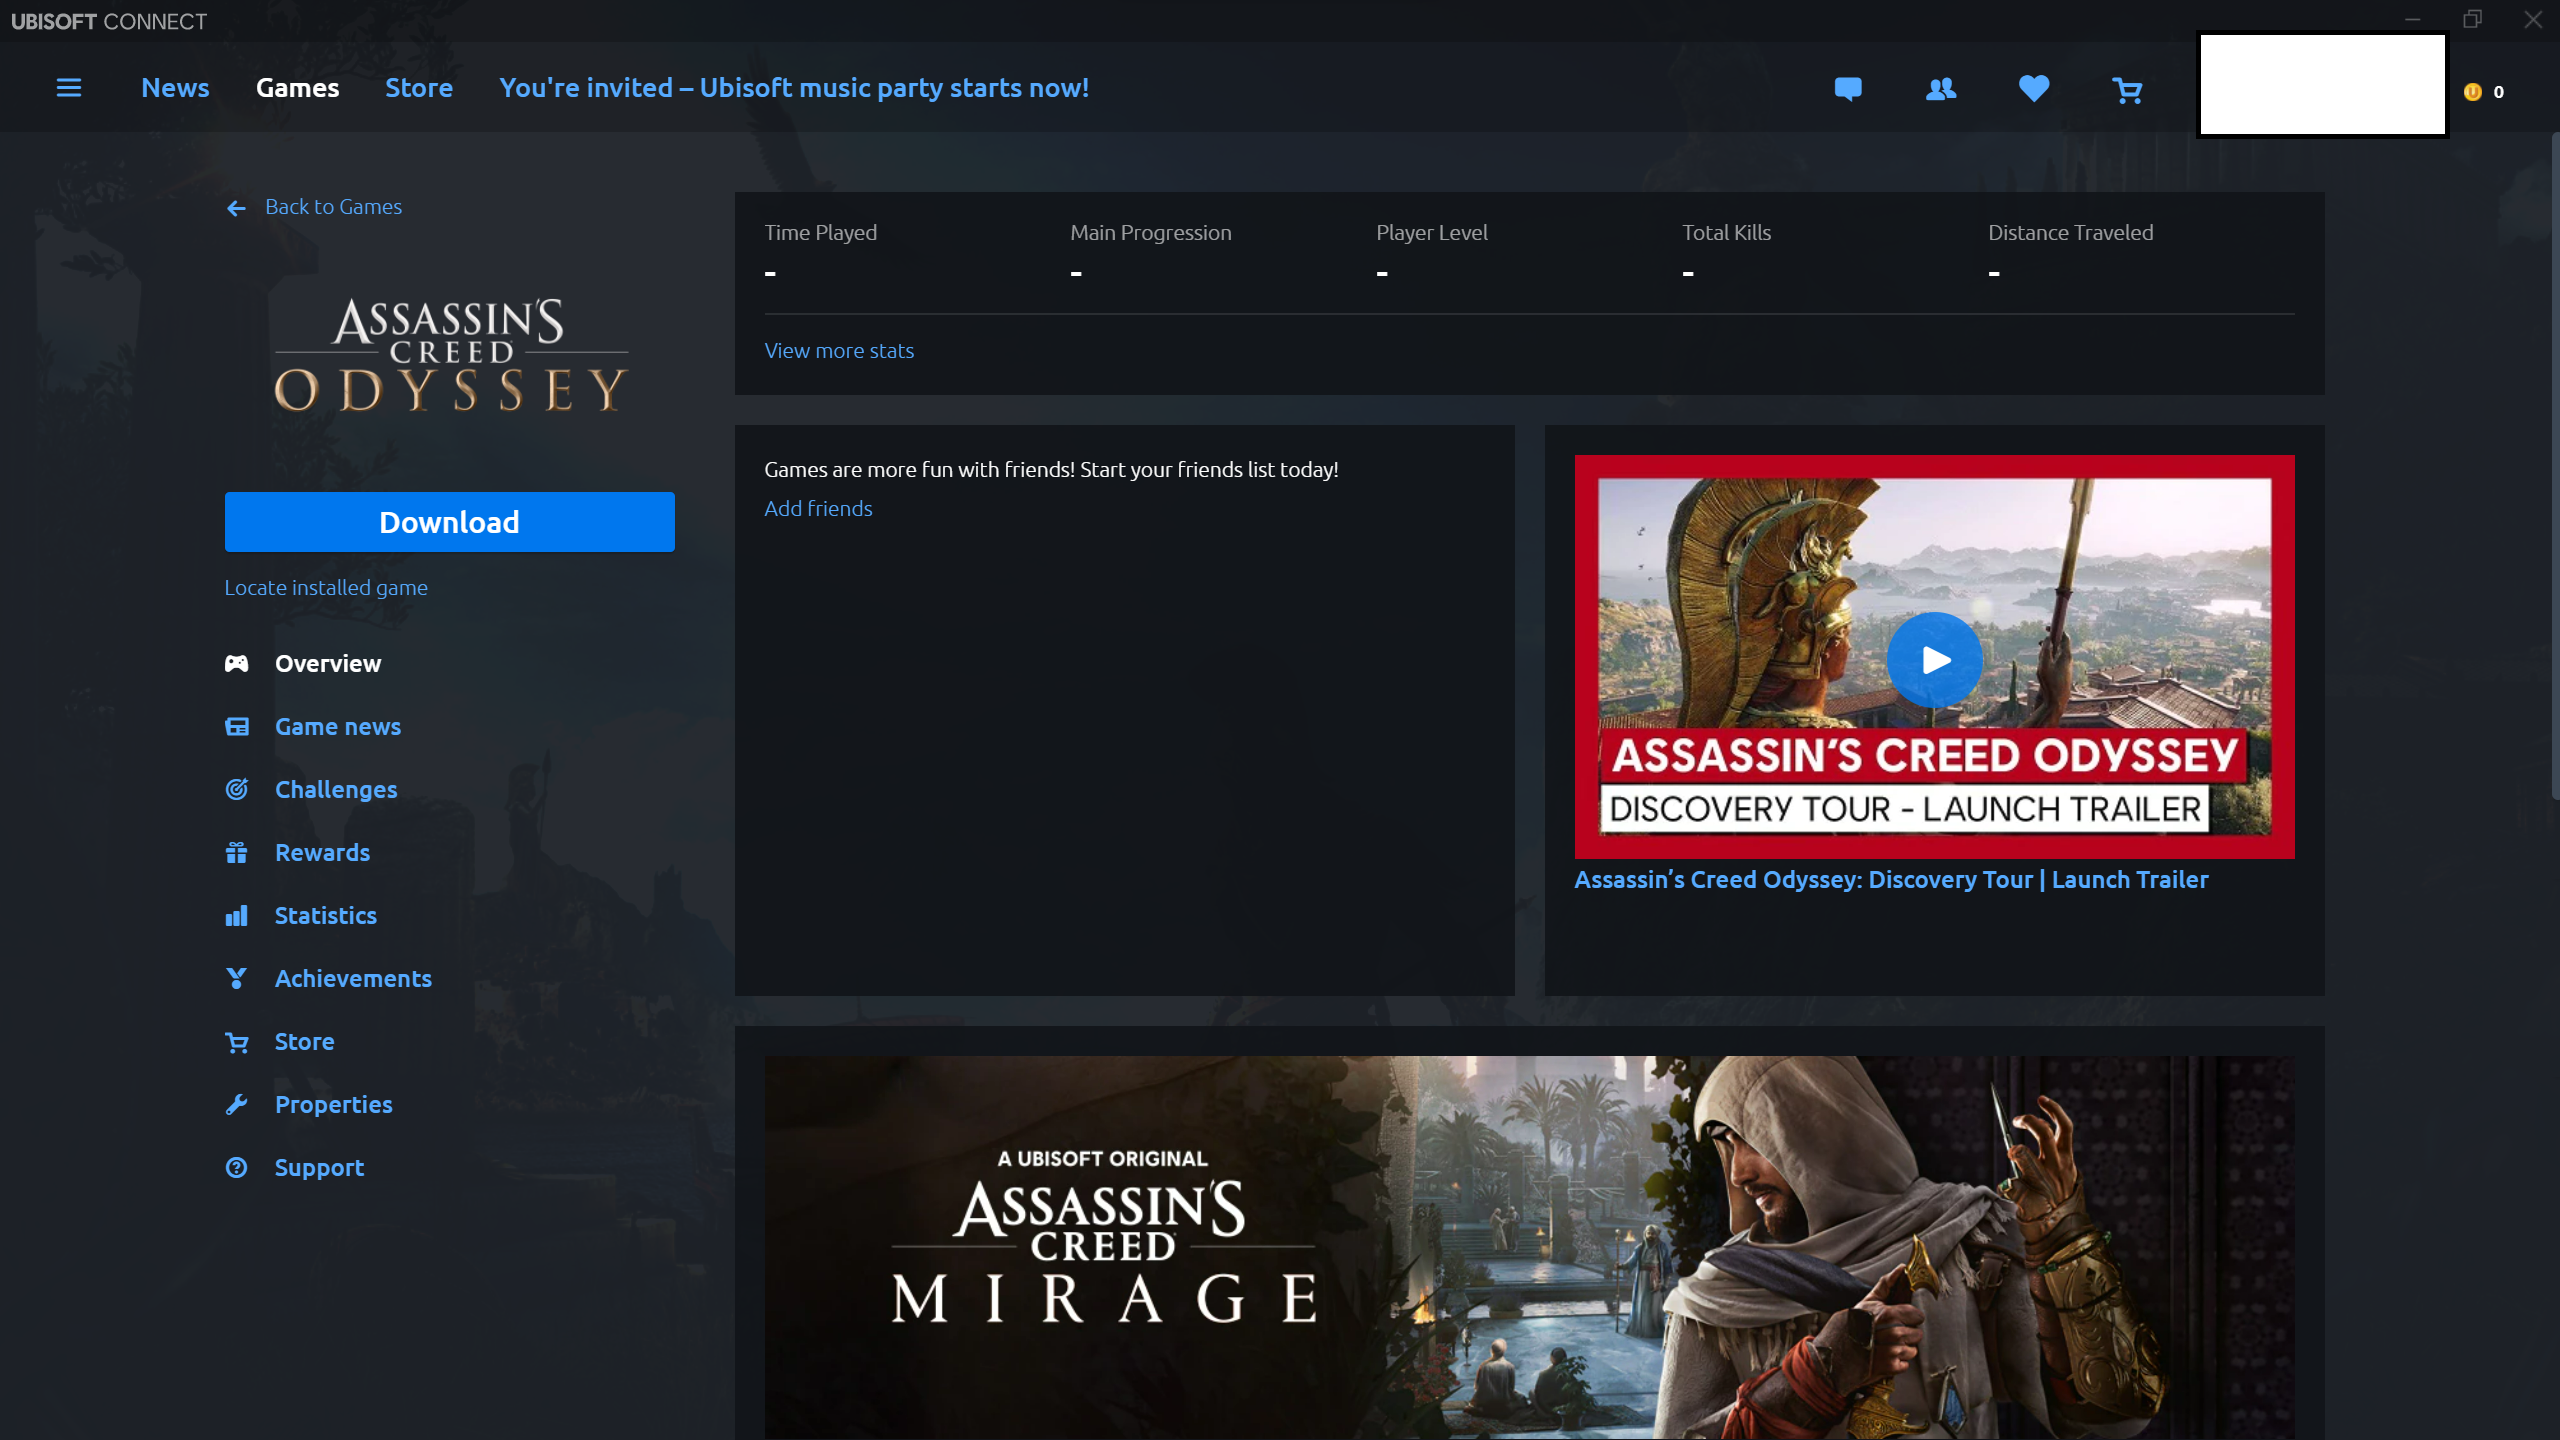Click Add friends link
2560x1440 pixels.
pyautogui.click(x=816, y=508)
